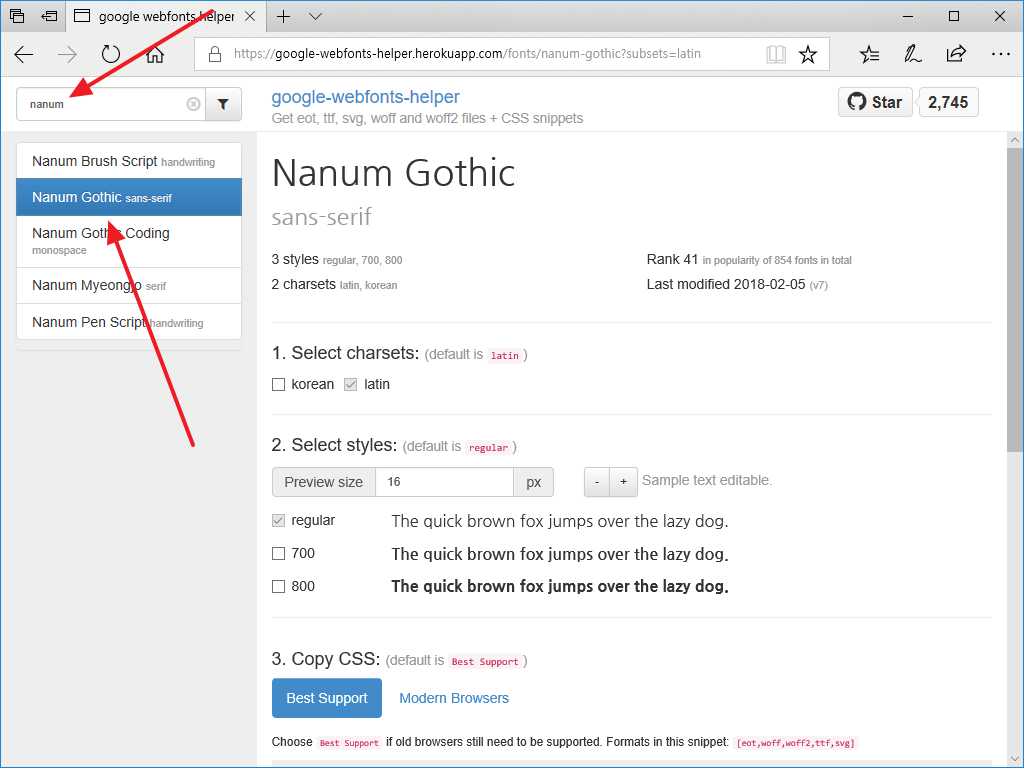The height and width of the screenshot is (768, 1024).
Task: Clear the nanum search text
Action: point(193,104)
